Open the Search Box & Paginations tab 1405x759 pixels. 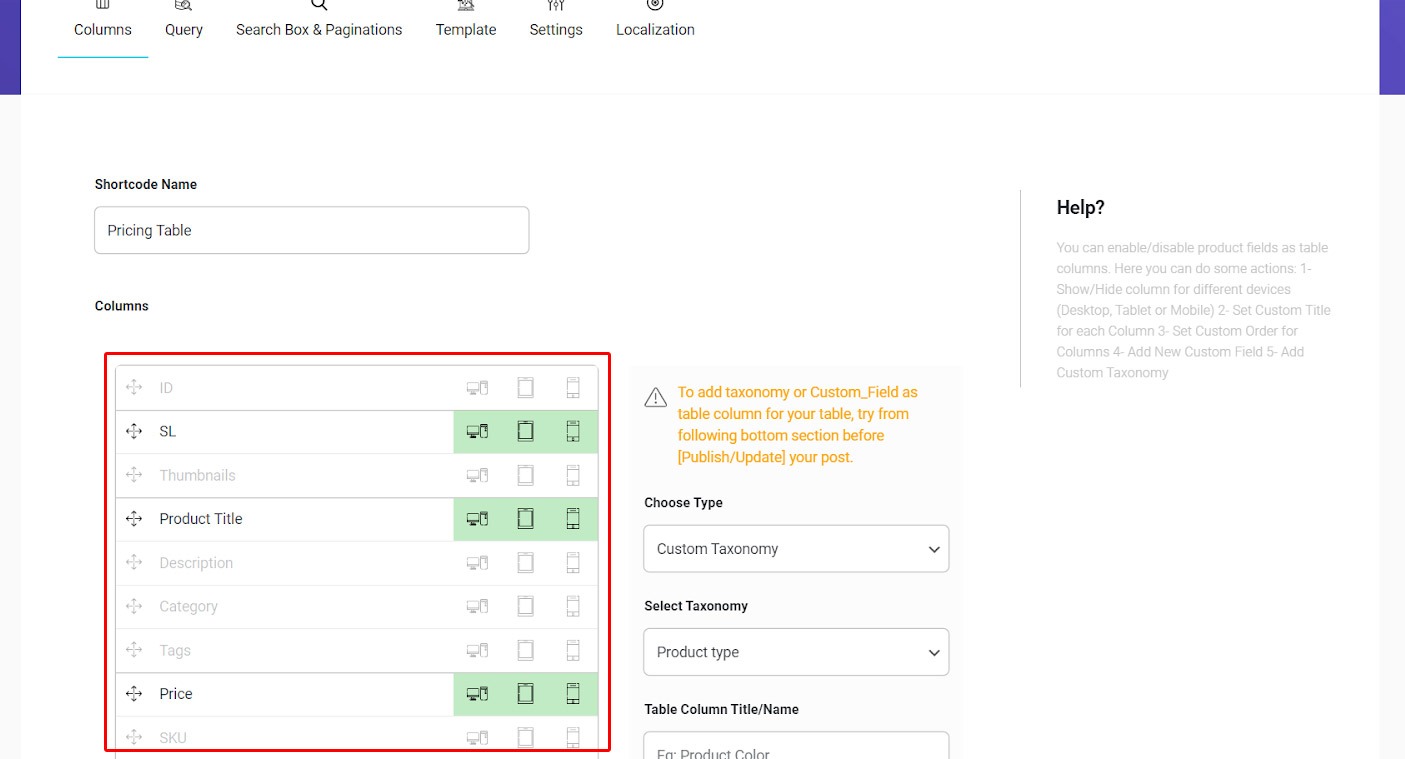coord(319,22)
